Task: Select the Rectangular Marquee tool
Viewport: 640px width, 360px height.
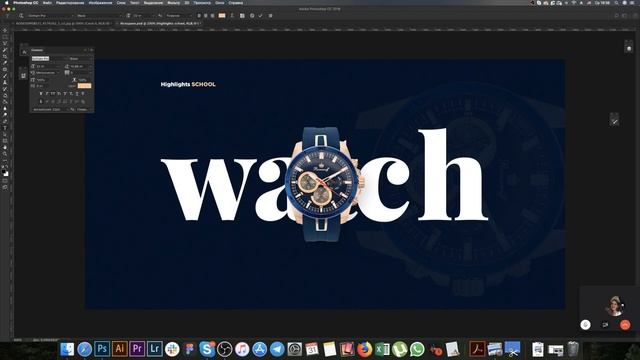Action: 5,37
